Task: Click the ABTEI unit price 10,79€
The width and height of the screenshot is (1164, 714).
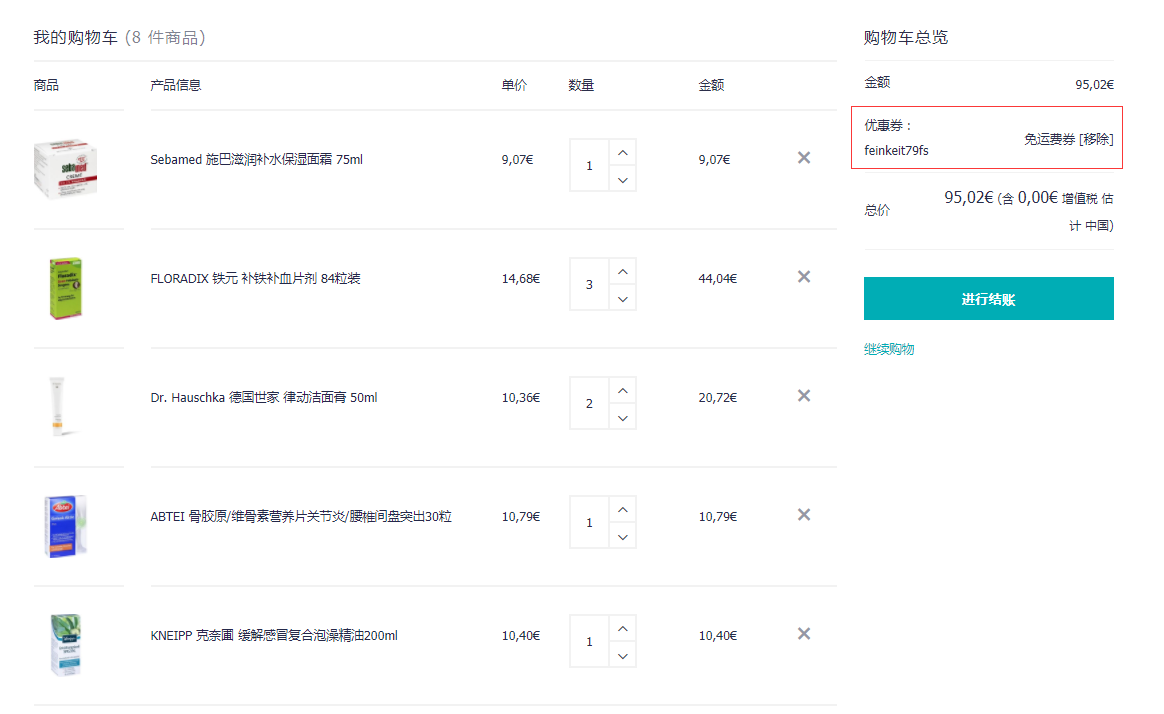Action: [521, 517]
